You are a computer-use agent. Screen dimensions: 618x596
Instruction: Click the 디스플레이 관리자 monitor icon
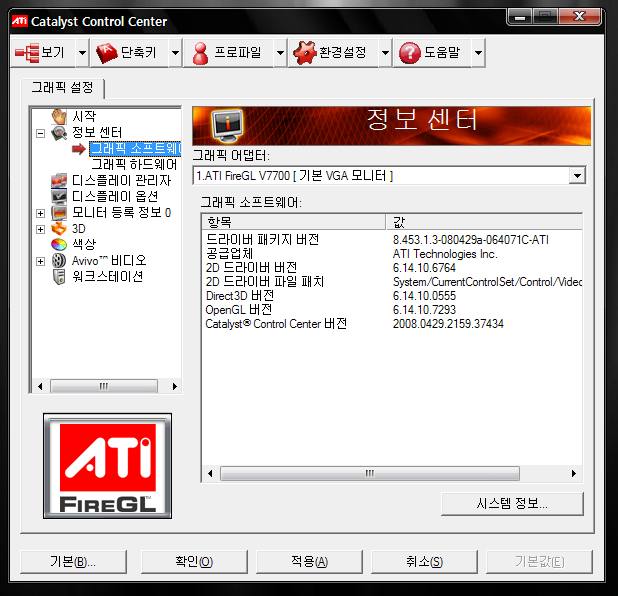click(x=59, y=181)
